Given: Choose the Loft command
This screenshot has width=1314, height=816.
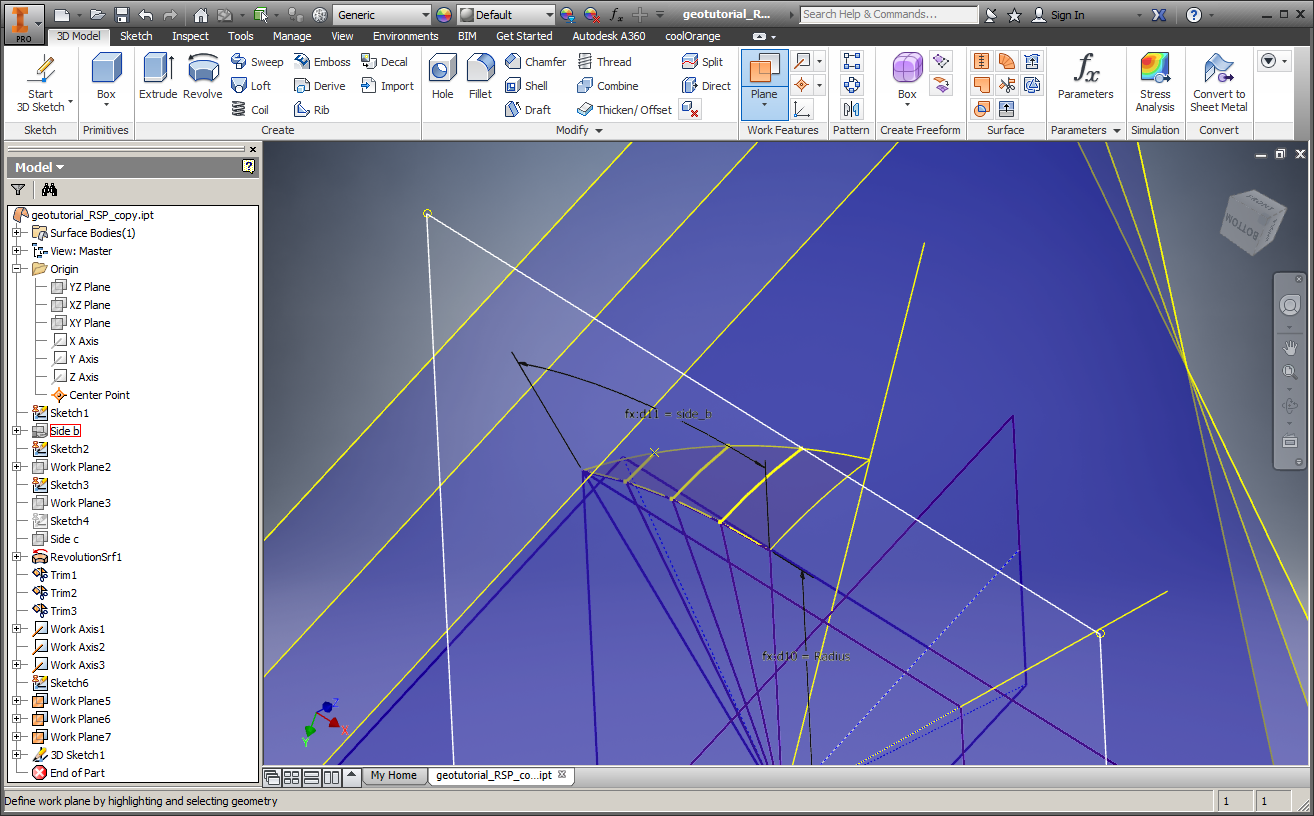Looking at the screenshot, I should tap(251, 86).
